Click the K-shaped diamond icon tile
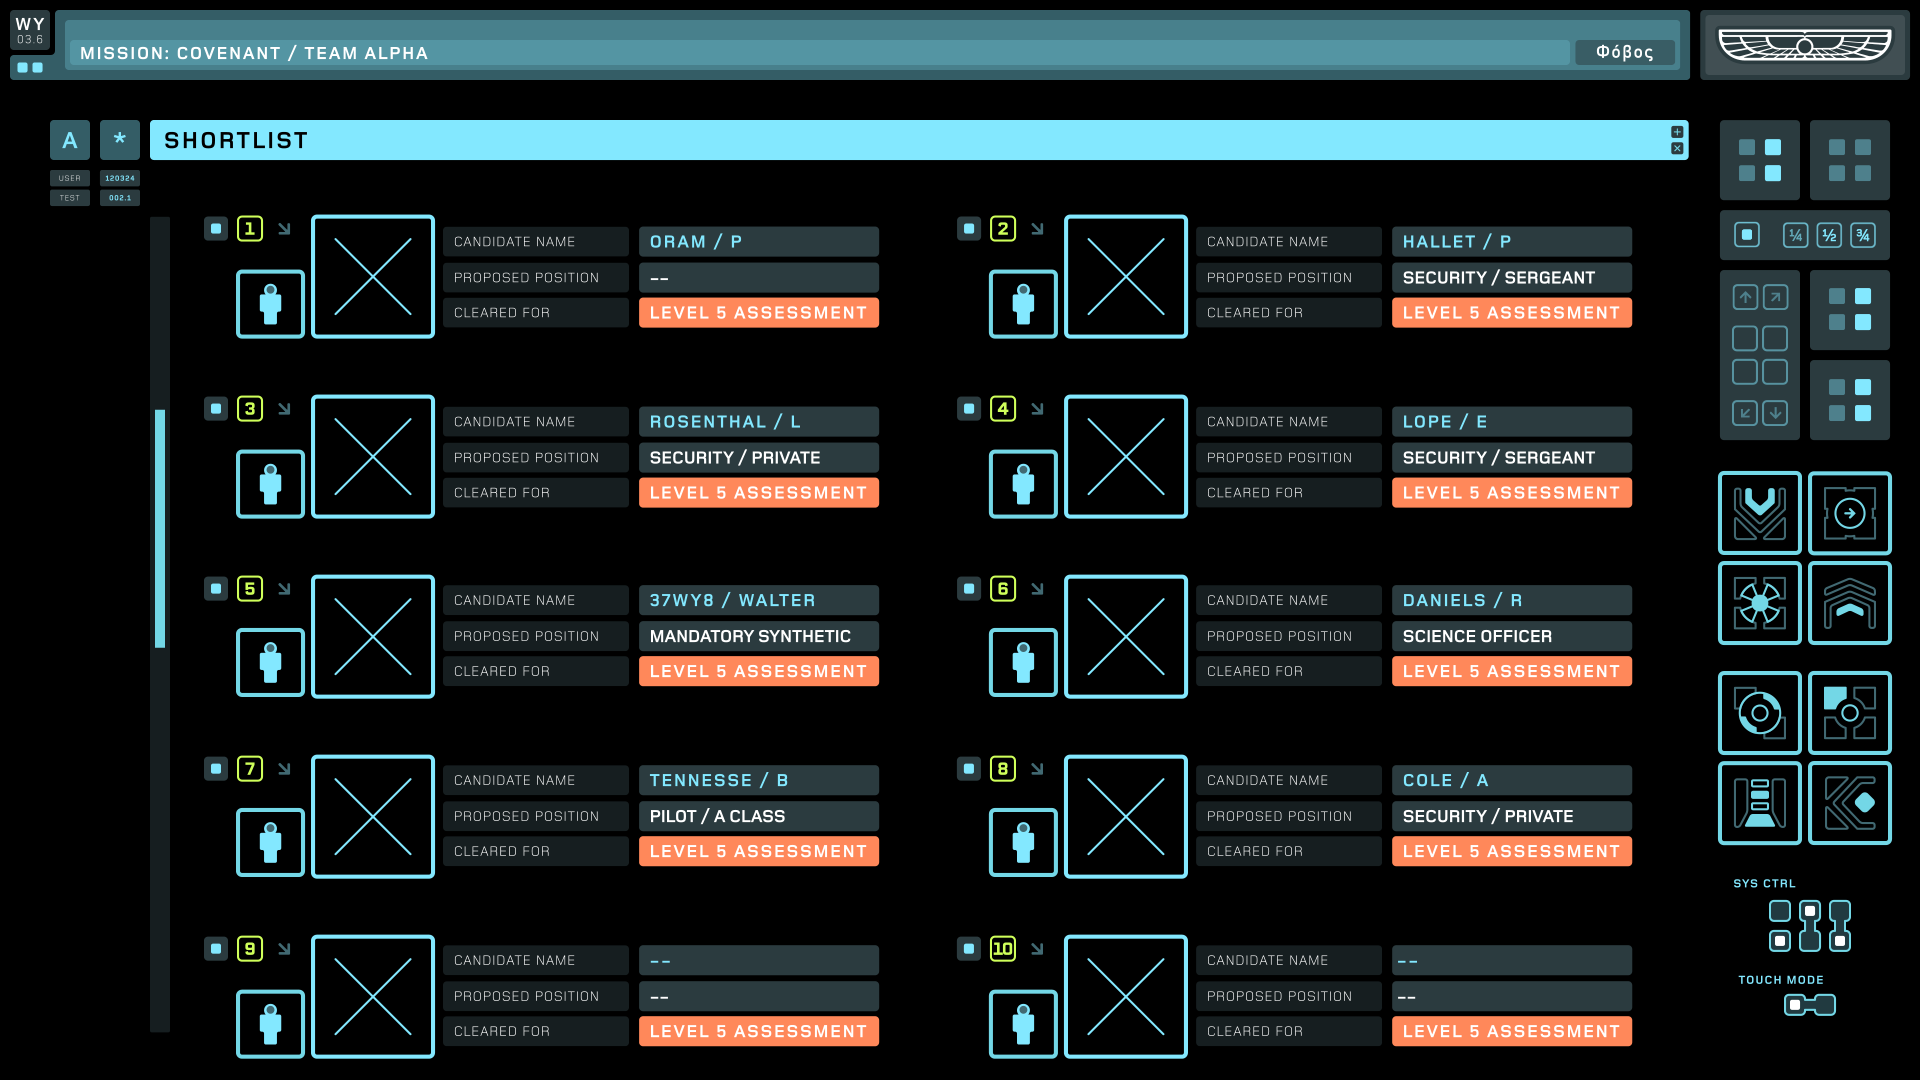The height and width of the screenshot is (1080, 1920). 1849,803
